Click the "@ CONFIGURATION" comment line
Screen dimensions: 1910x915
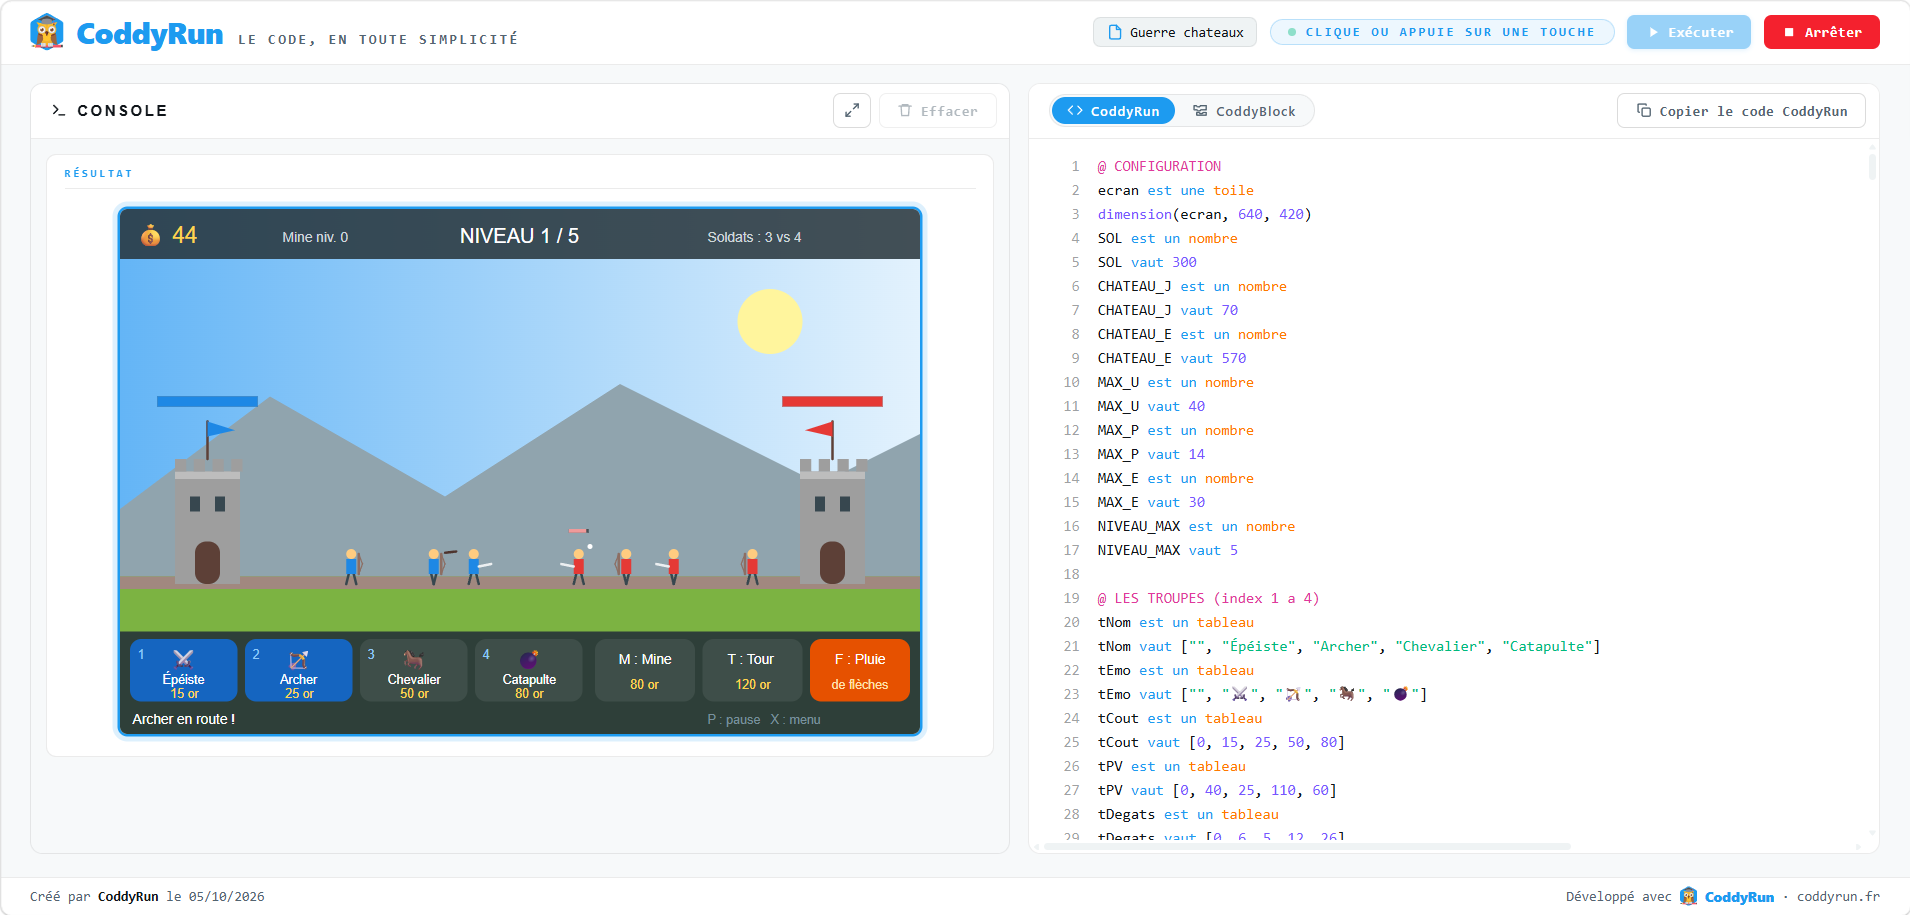click(x=1159, y=166)
